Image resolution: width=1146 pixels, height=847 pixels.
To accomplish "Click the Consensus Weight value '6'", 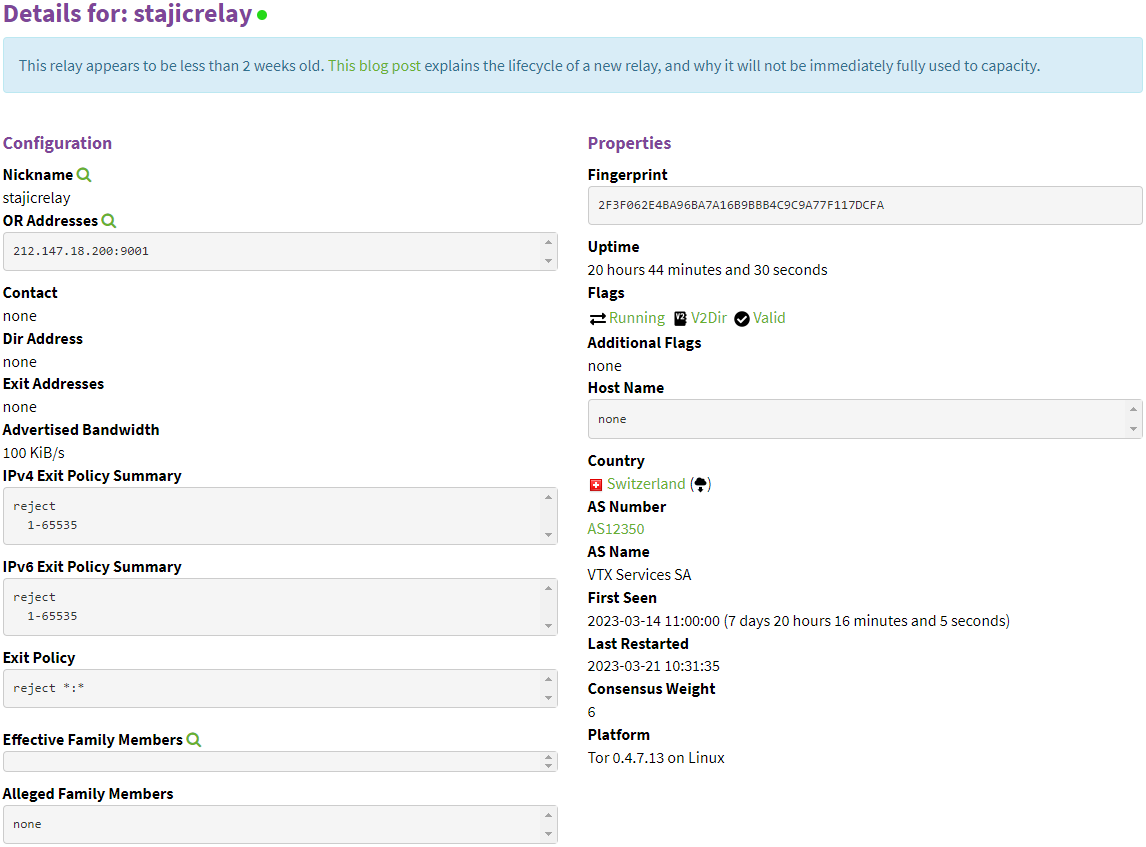I will (592, 713).
